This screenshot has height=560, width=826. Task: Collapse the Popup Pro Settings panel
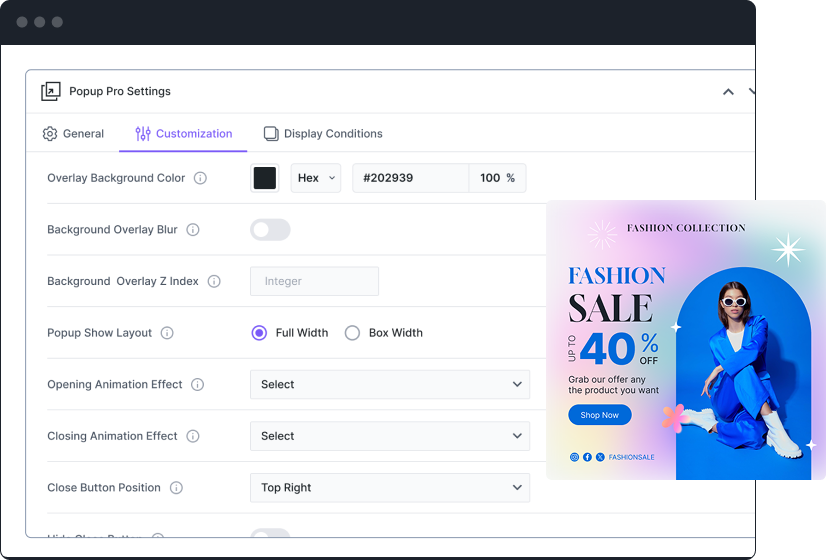728,92
